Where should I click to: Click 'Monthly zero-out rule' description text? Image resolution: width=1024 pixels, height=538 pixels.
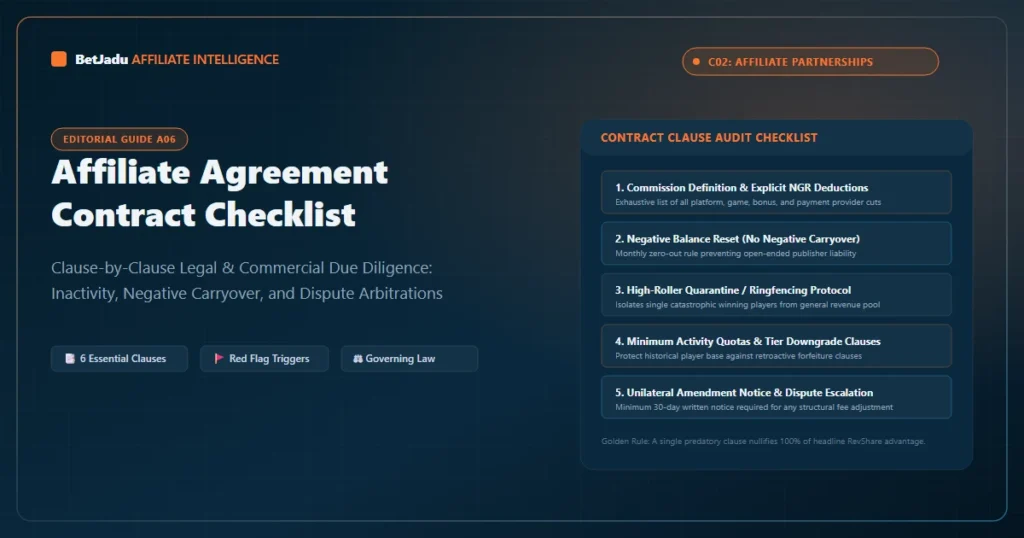[735, 253]
